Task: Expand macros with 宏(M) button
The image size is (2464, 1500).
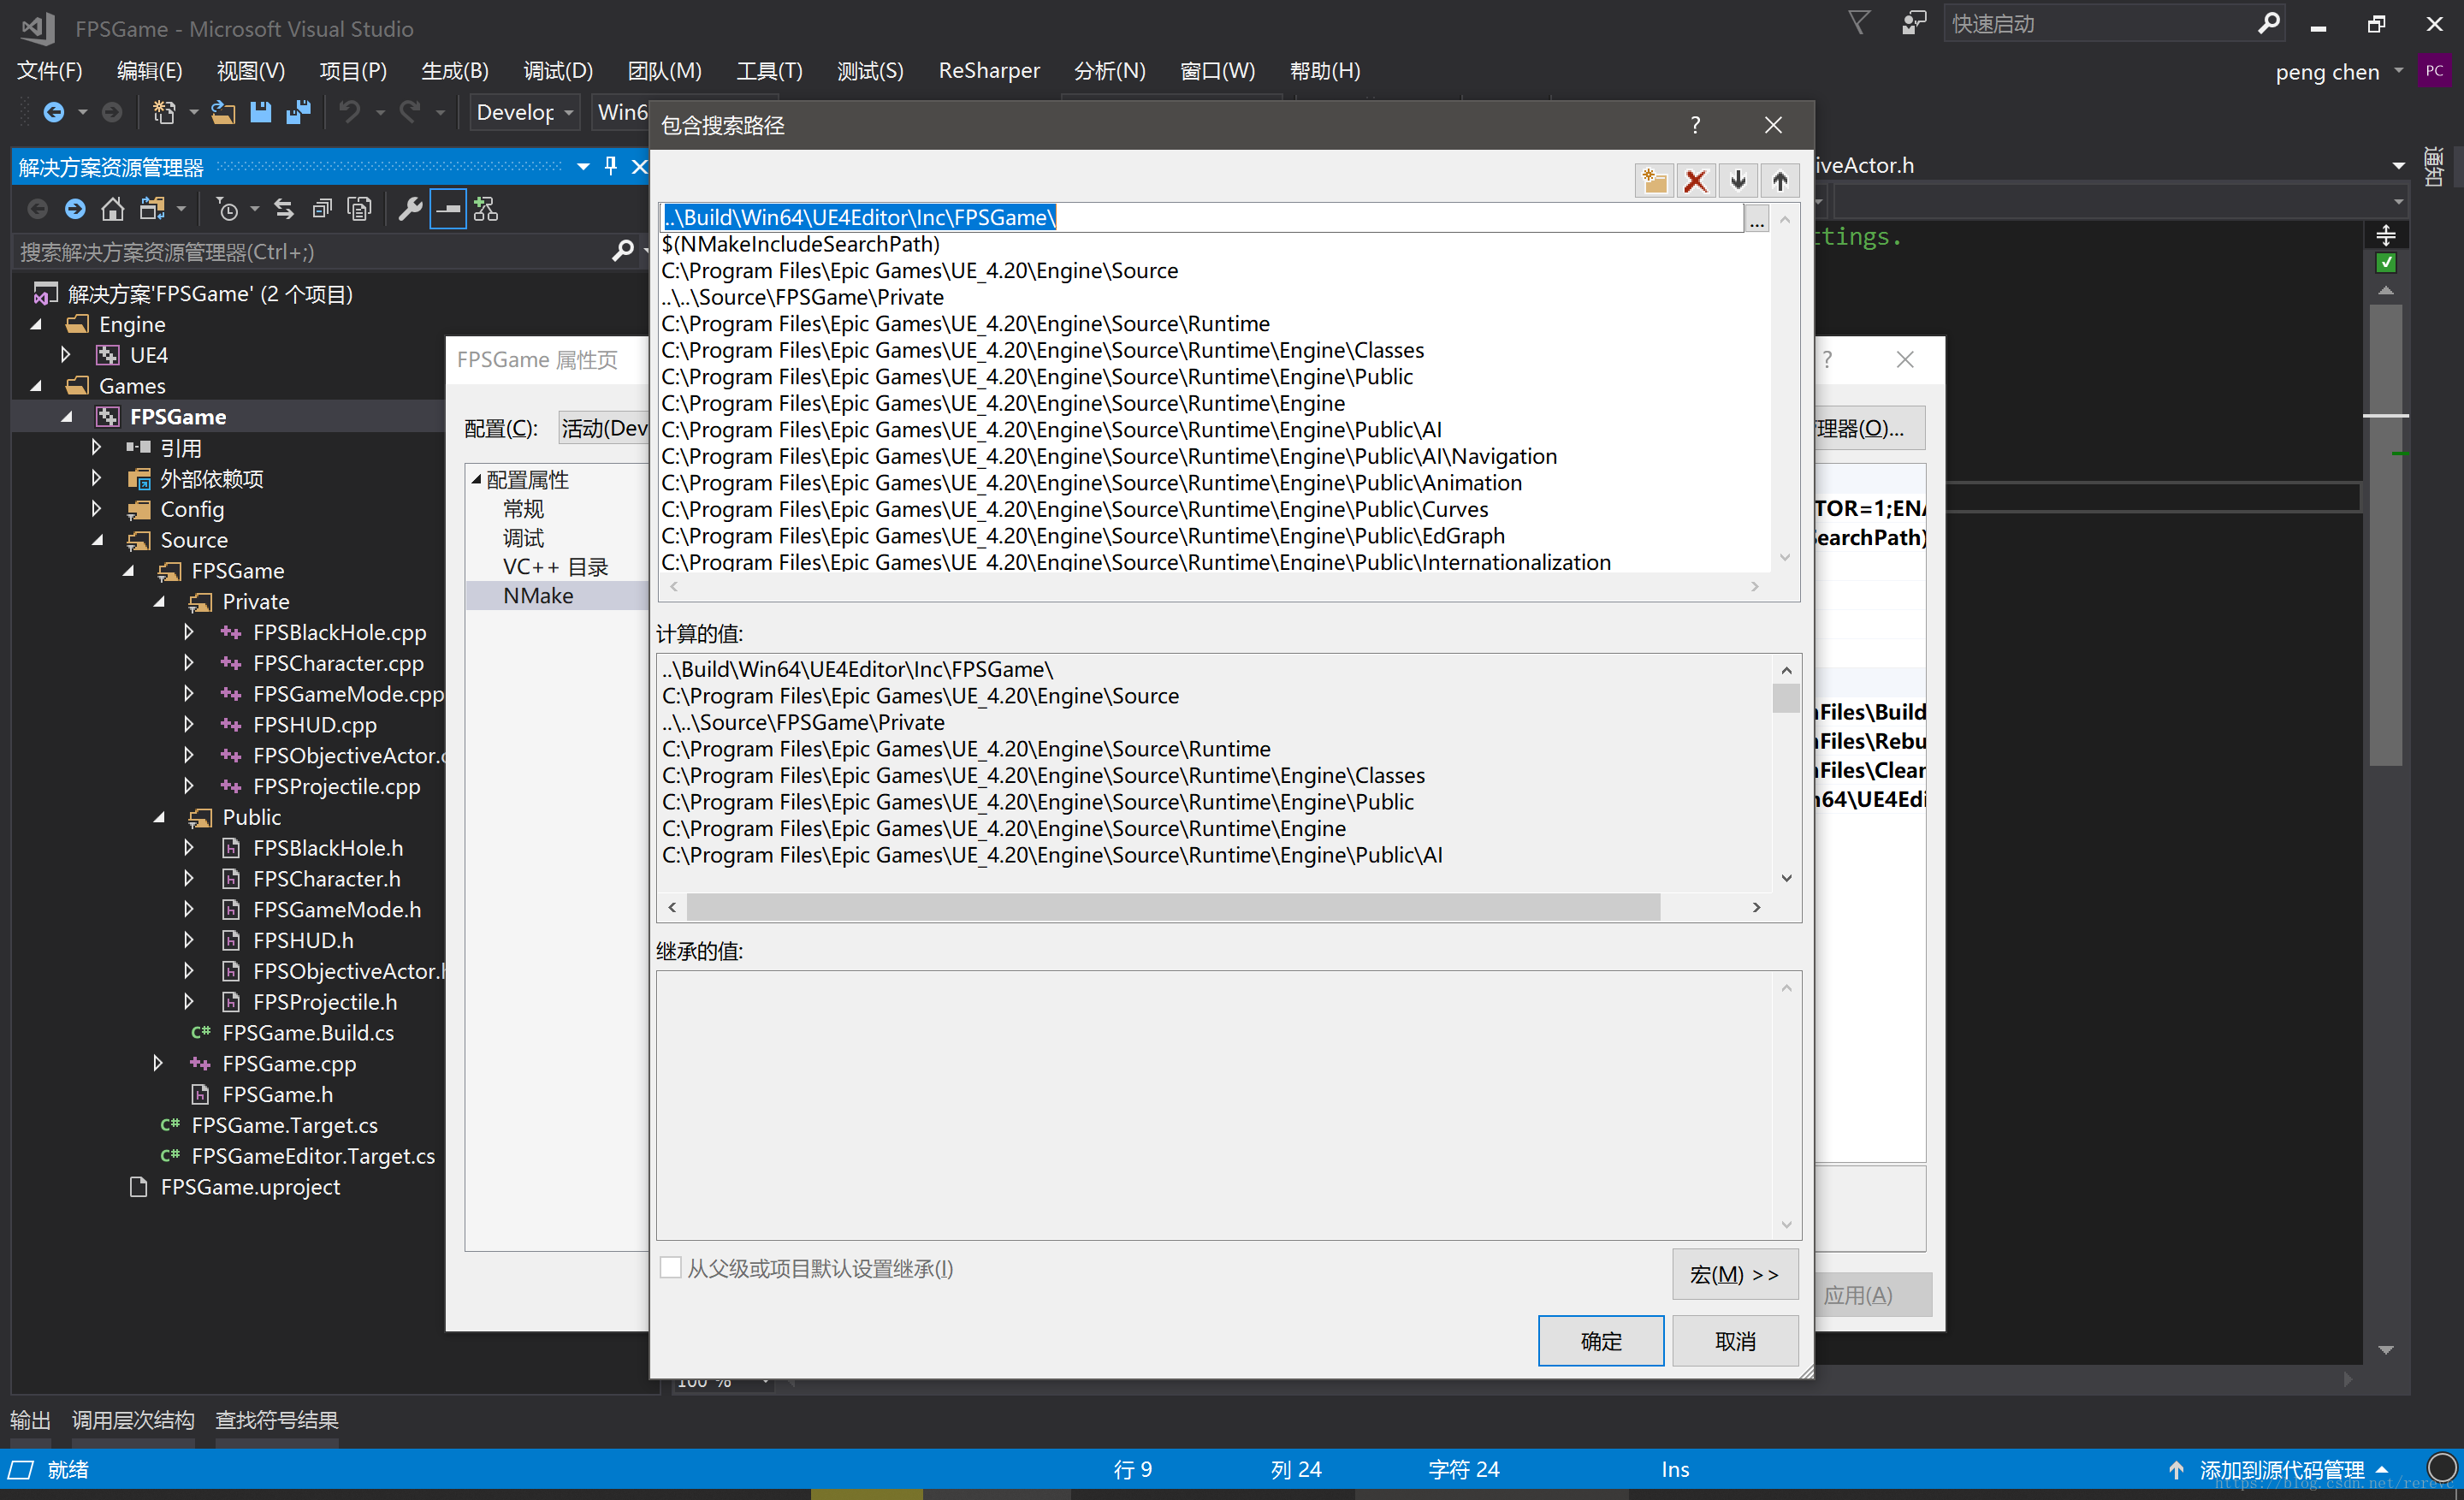Action: pyautogui.click(x=1735, y=1274)
